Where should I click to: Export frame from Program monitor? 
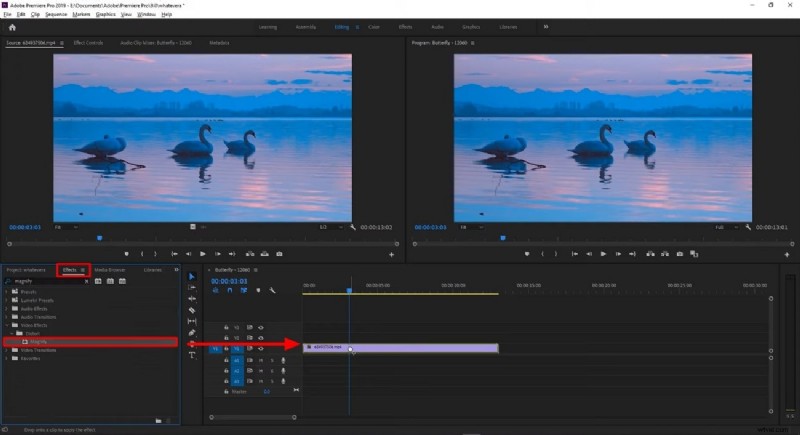pyautogui.click(x=680, y=254)
